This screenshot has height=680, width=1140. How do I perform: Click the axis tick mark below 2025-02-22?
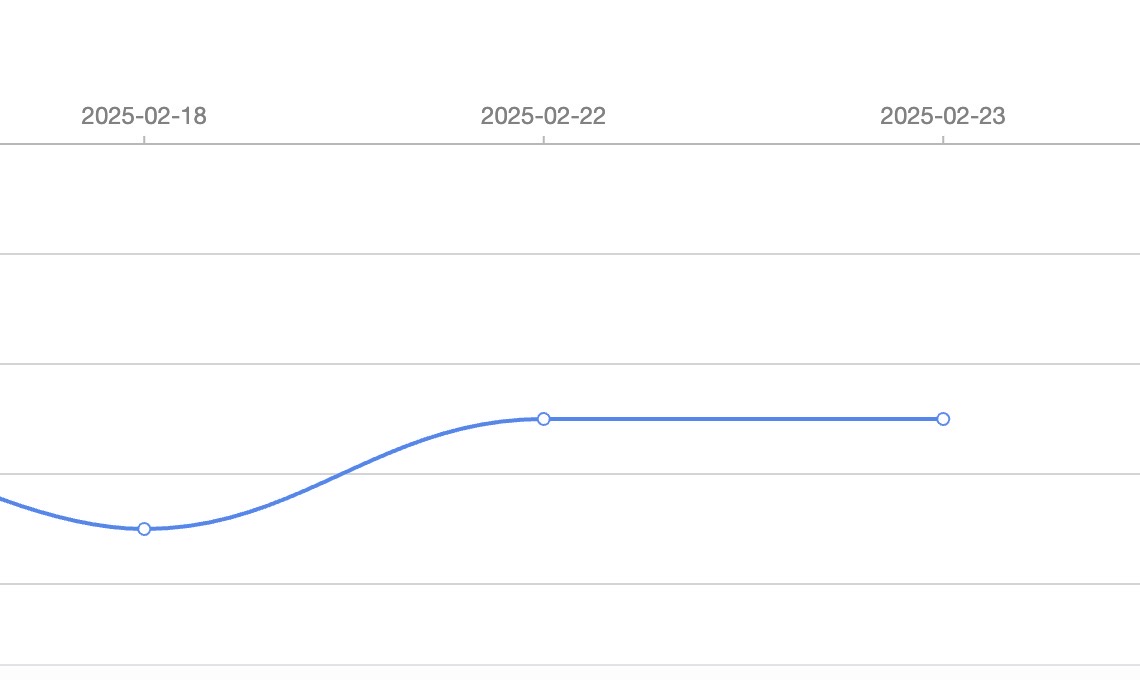click(543, 139)
